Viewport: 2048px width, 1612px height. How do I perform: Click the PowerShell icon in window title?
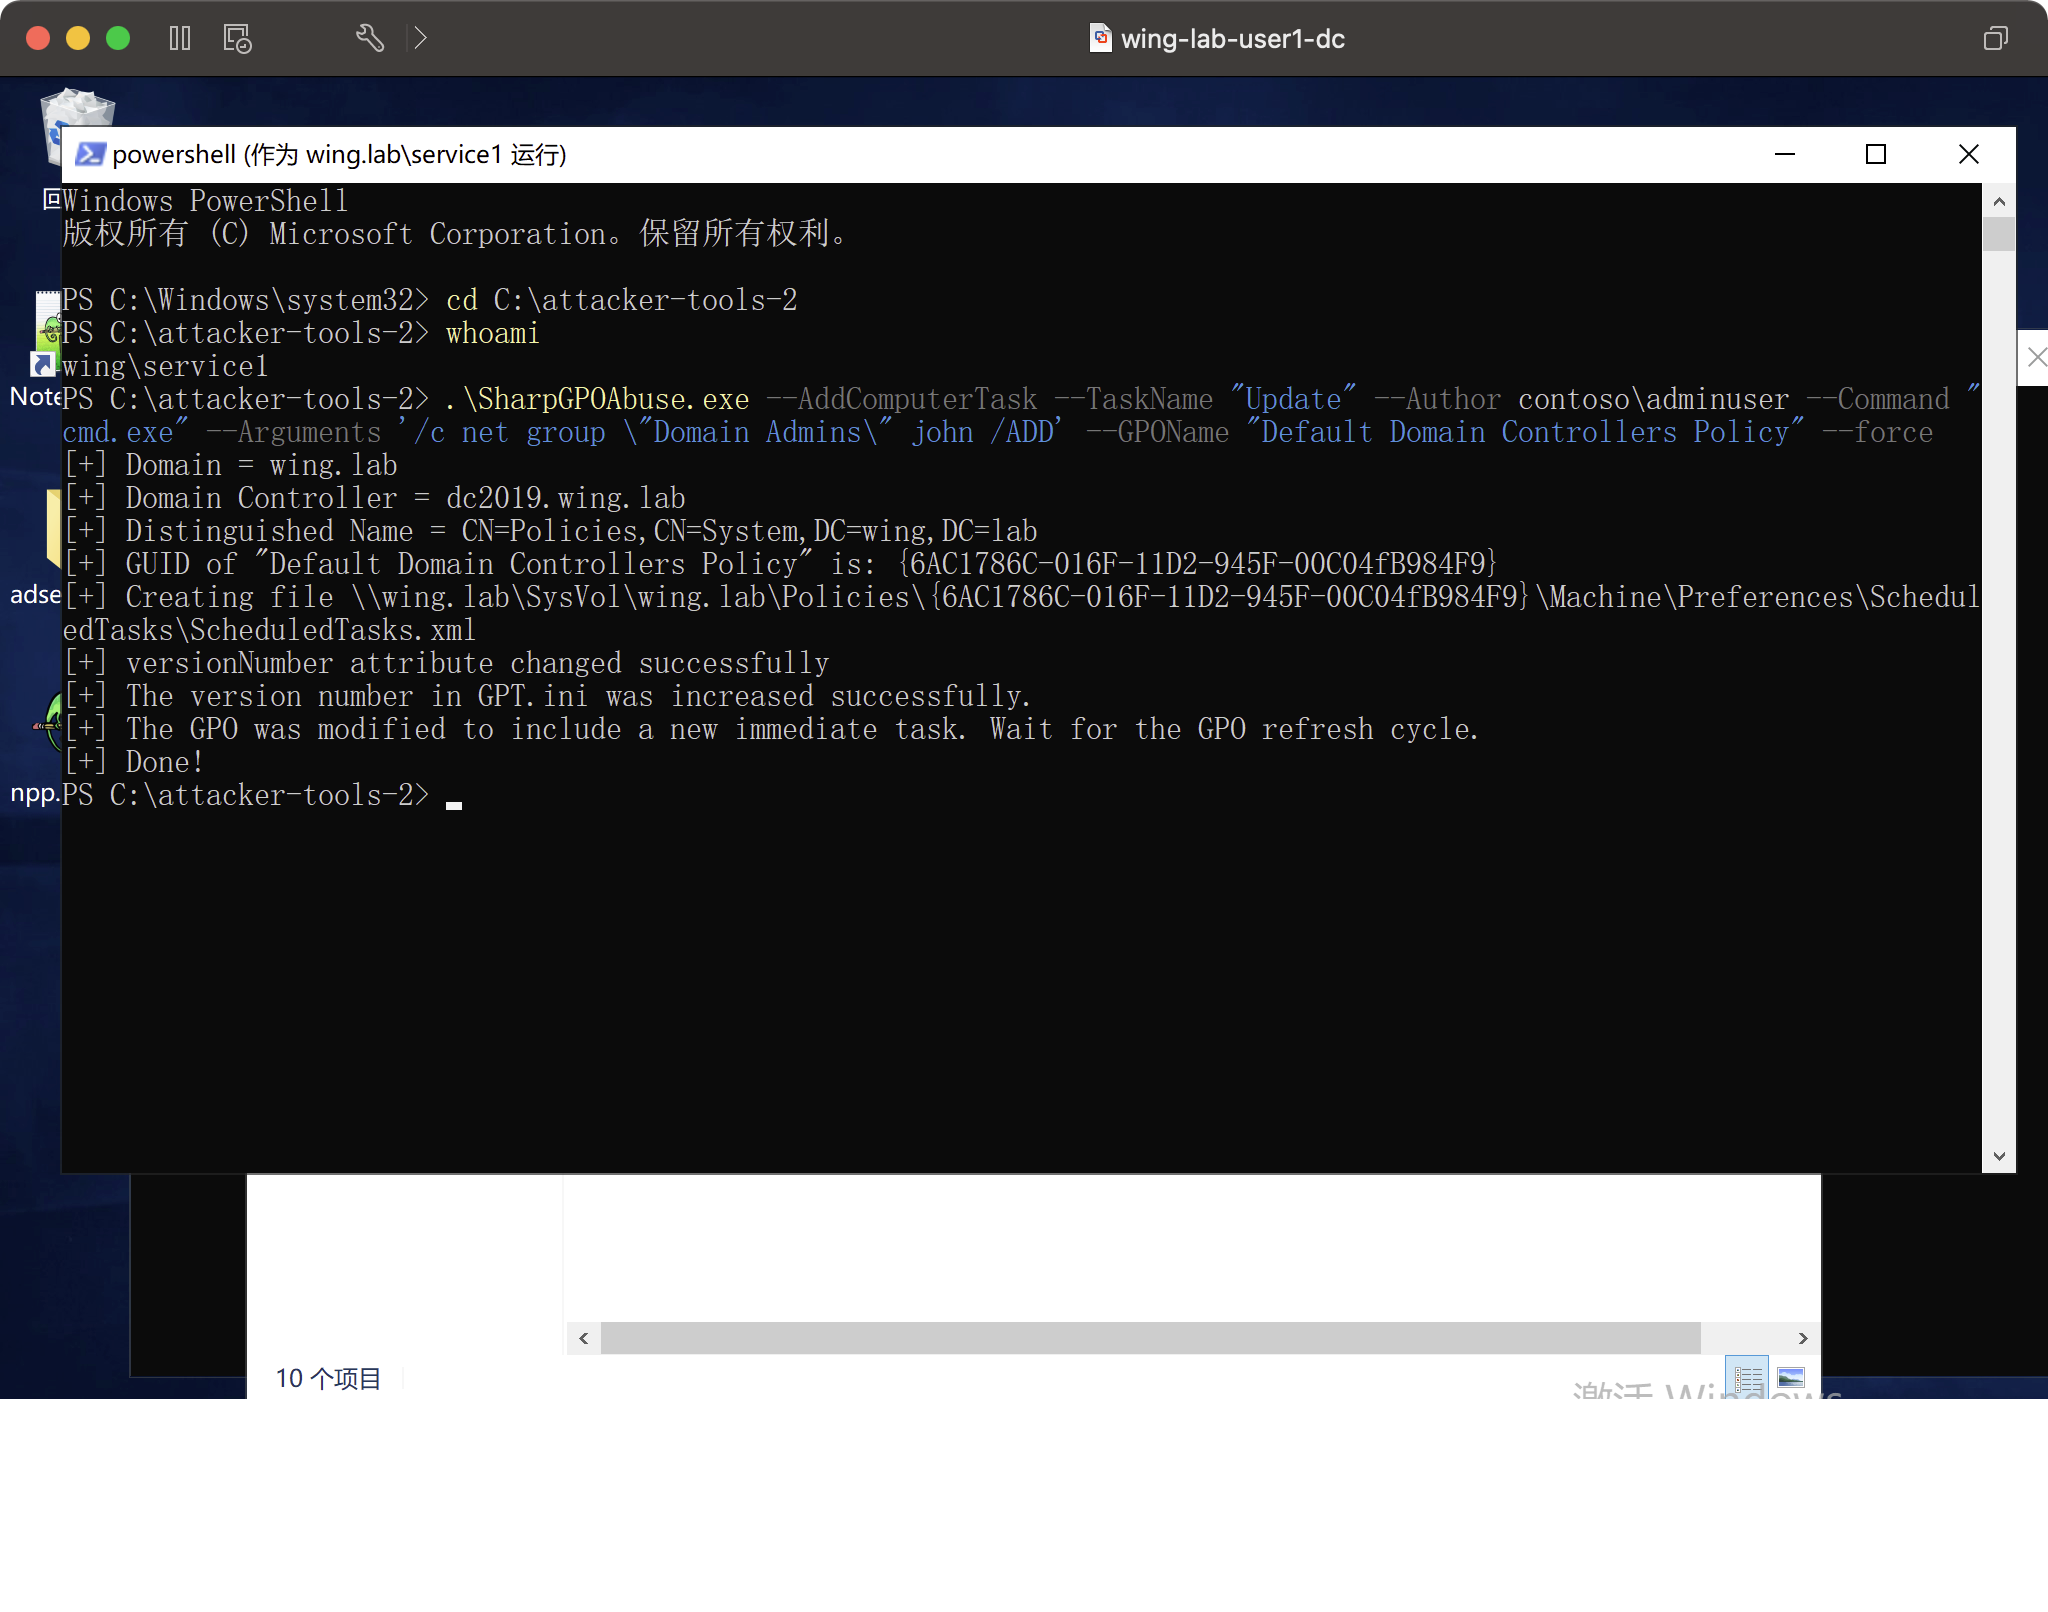90,154
